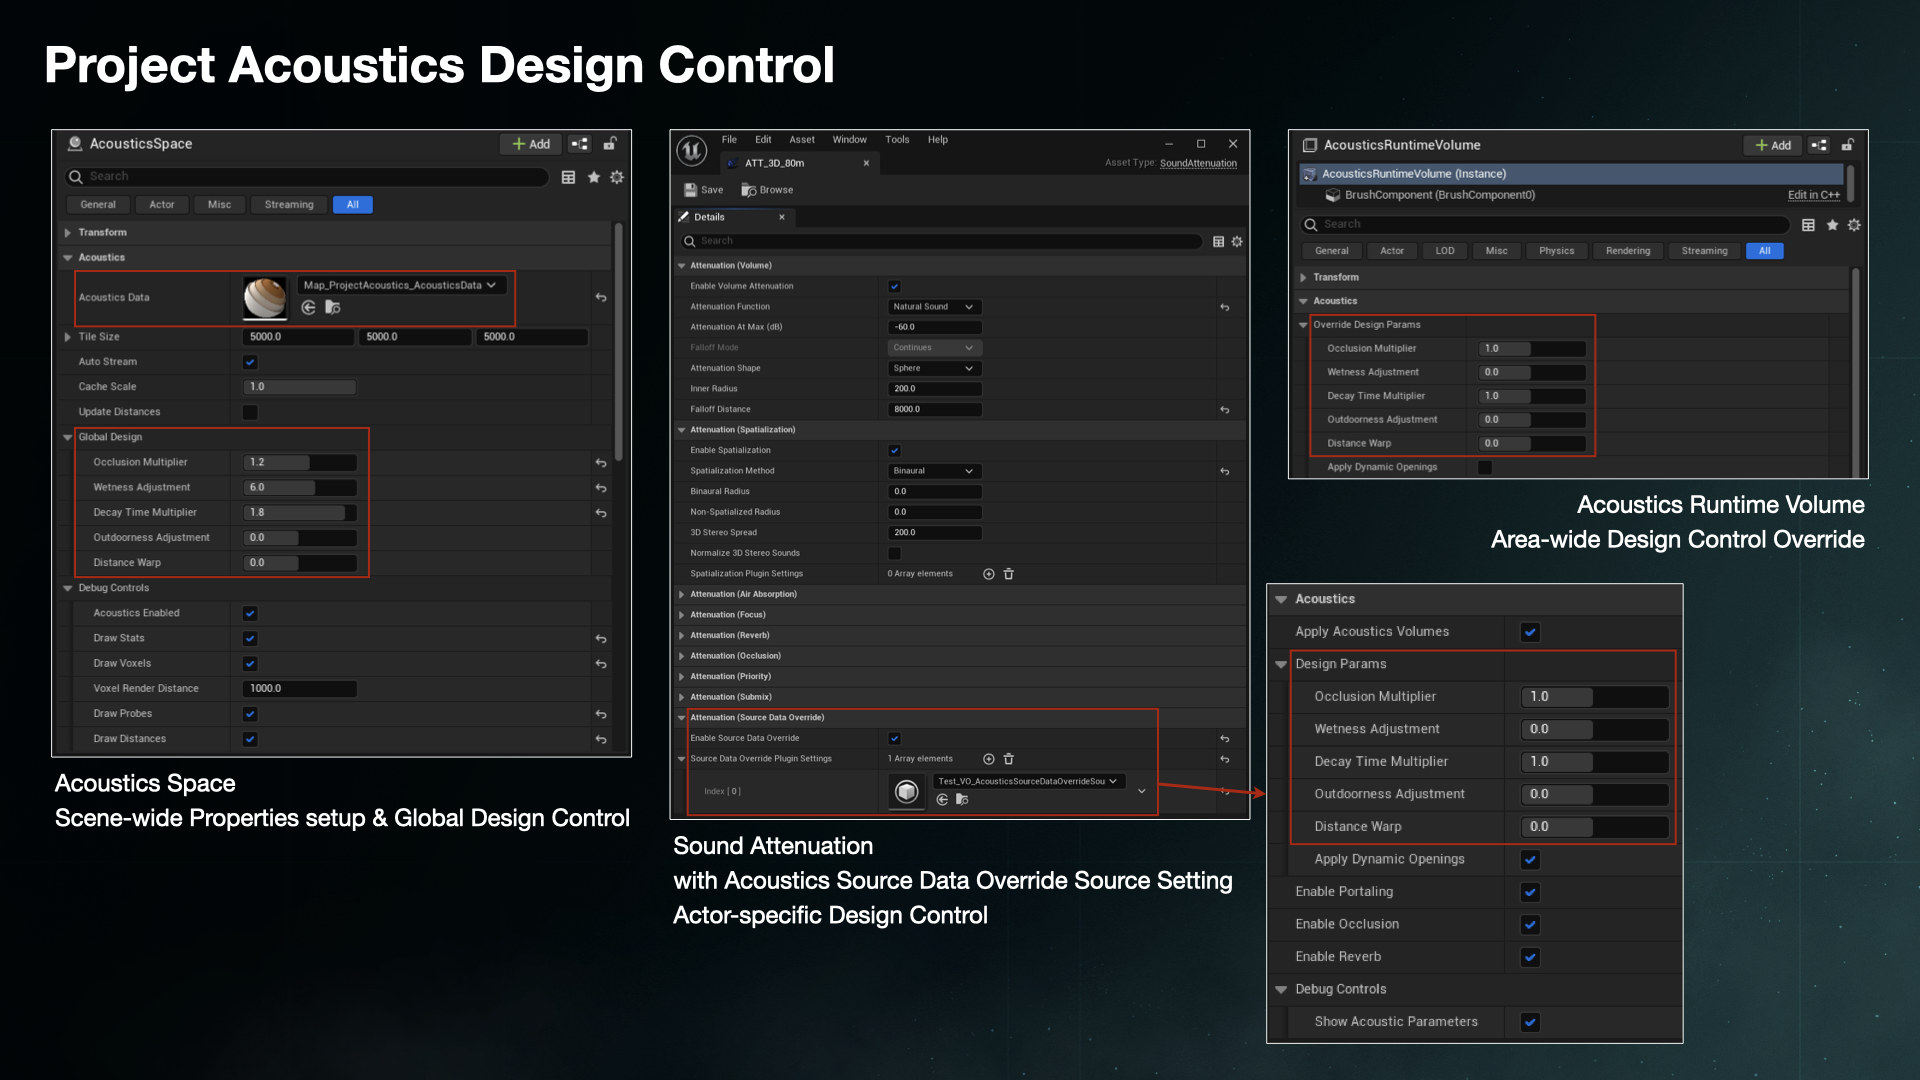Click Browse to asset icon in toolbar
This screenshot has width=1920, height=1080.
point(748,190)
